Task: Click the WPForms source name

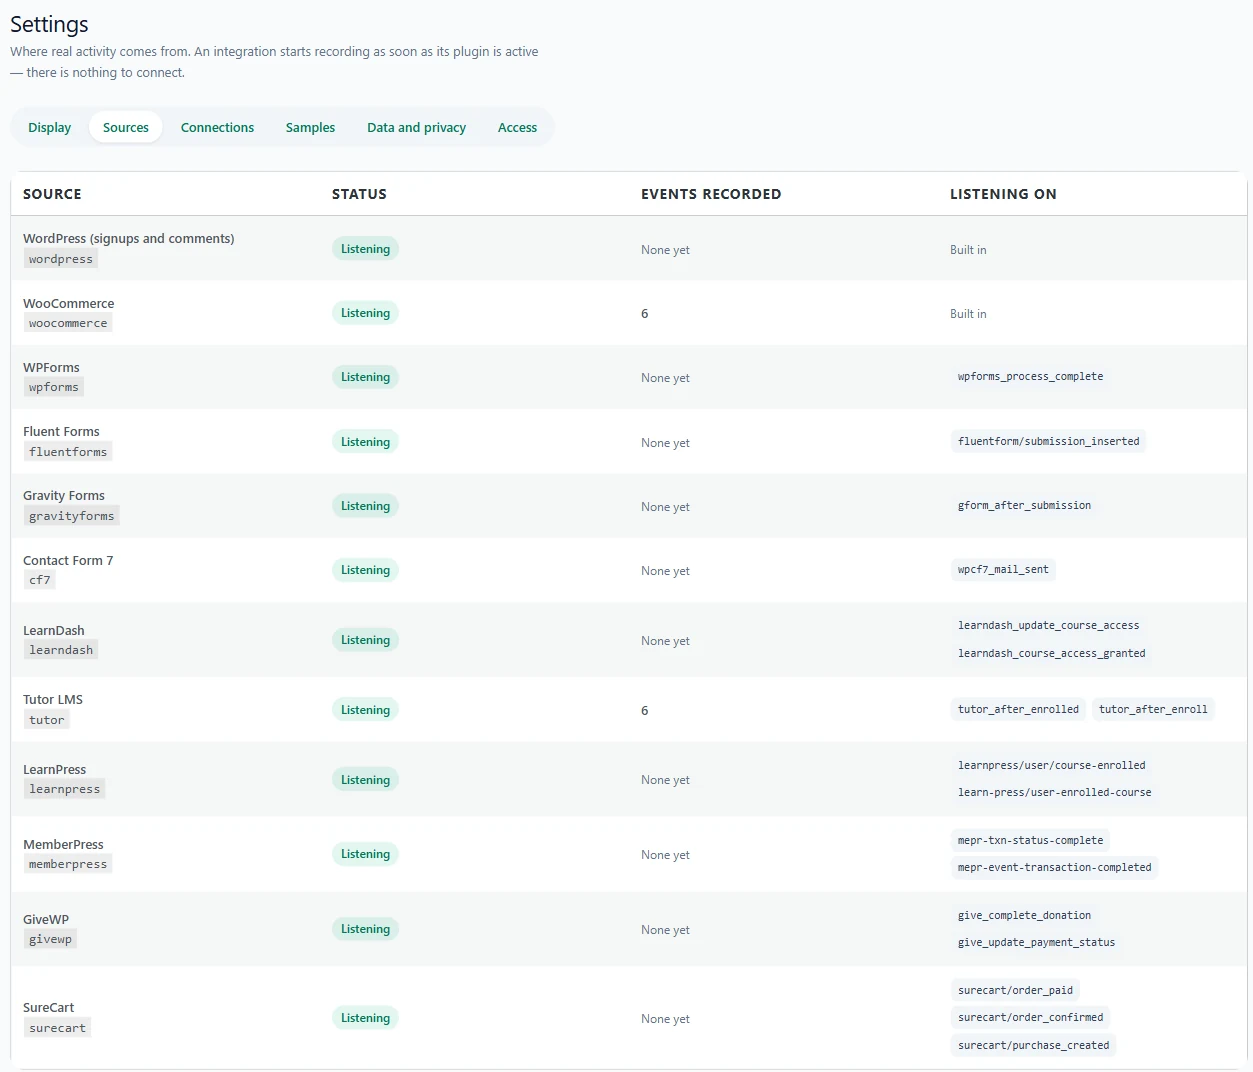Action: 51,367
